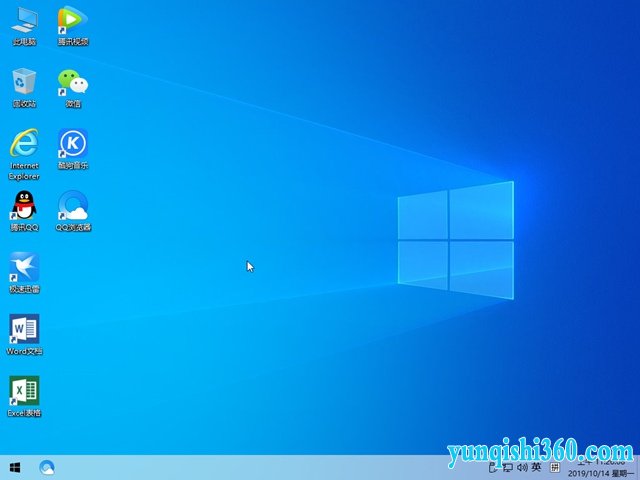Click the Windows logo on the wallpaper

click(x=455, y=240)
